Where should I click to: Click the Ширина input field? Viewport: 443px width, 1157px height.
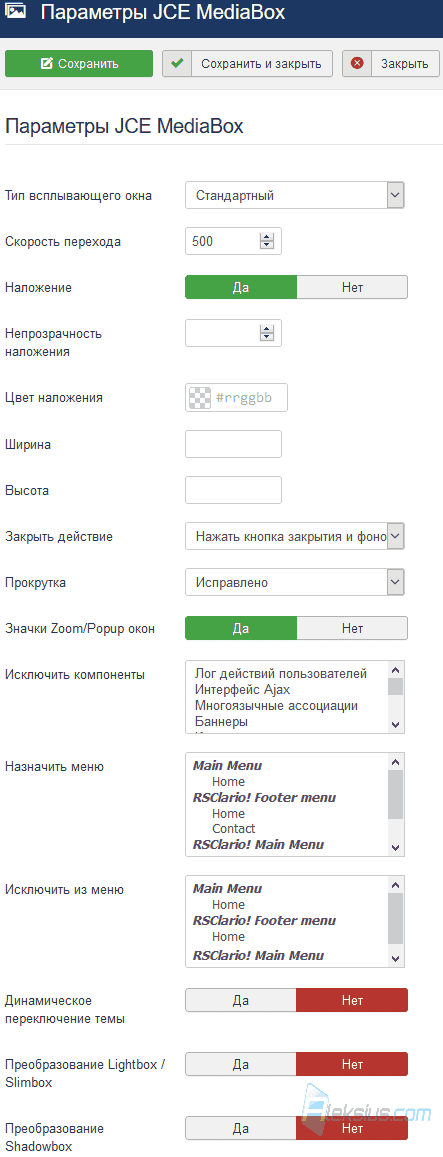point(233,444)
